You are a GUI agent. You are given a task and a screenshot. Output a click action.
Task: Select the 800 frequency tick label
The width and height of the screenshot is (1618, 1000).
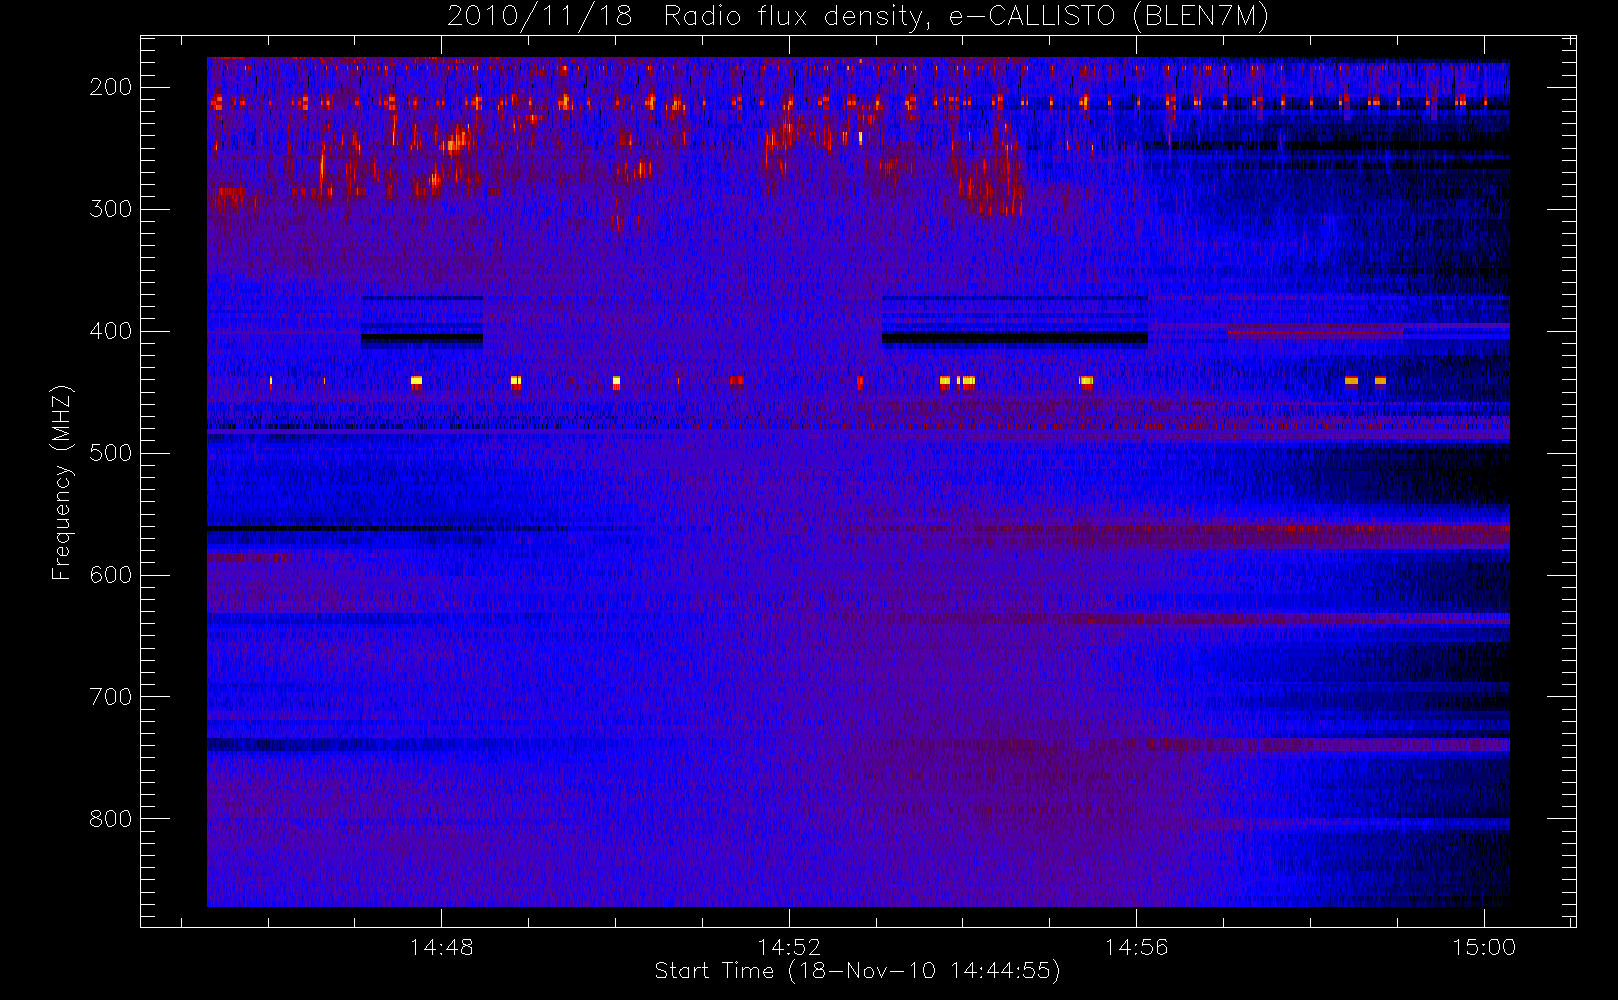click(111, 819)
